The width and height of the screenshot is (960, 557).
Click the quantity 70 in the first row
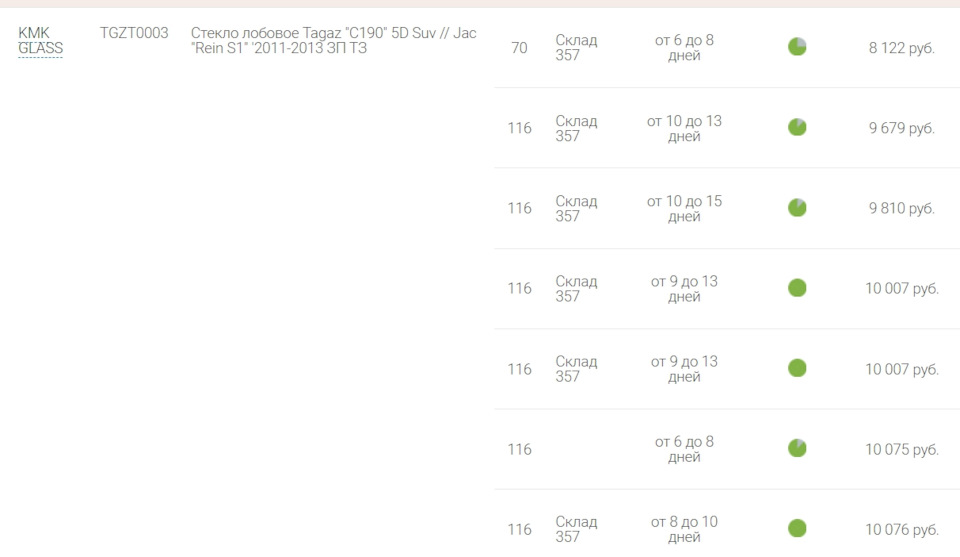519,48
